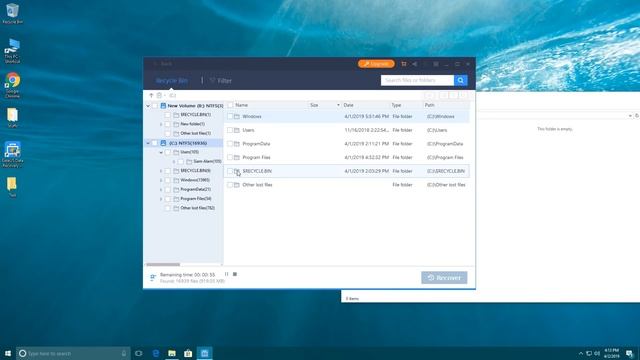The height and width of the screenshot is (360, 640).
Task: Expand the $RECYCLE.BIN(9) tree node
Action: pos(161,171)
